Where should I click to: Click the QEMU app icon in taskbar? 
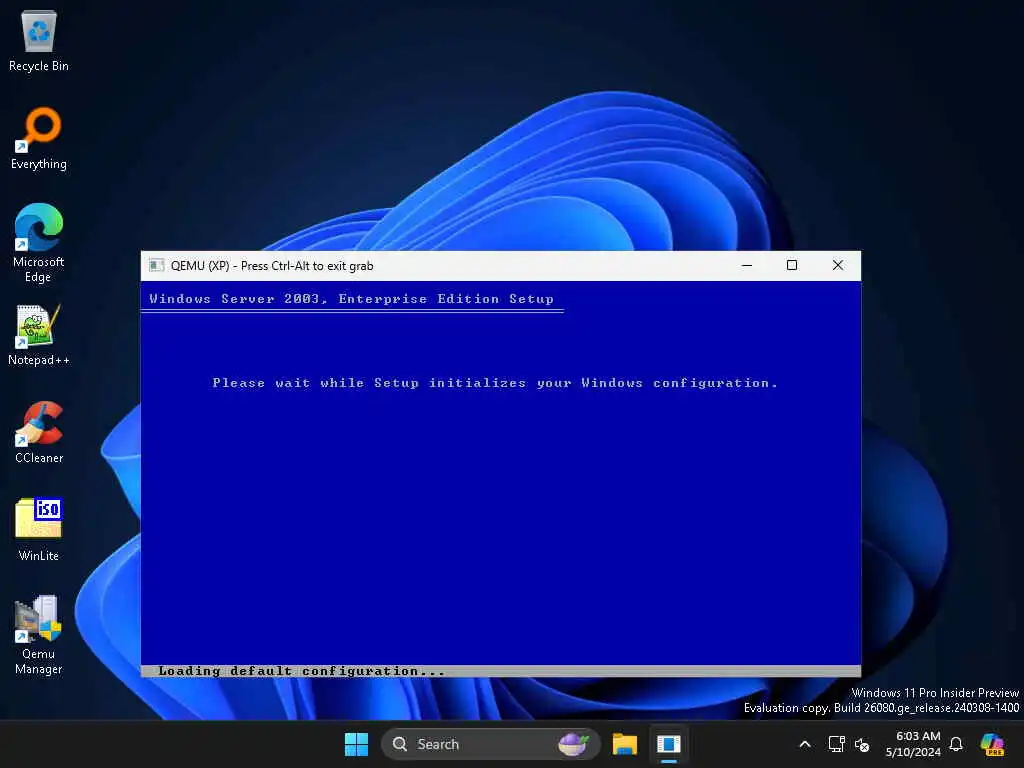669,744
